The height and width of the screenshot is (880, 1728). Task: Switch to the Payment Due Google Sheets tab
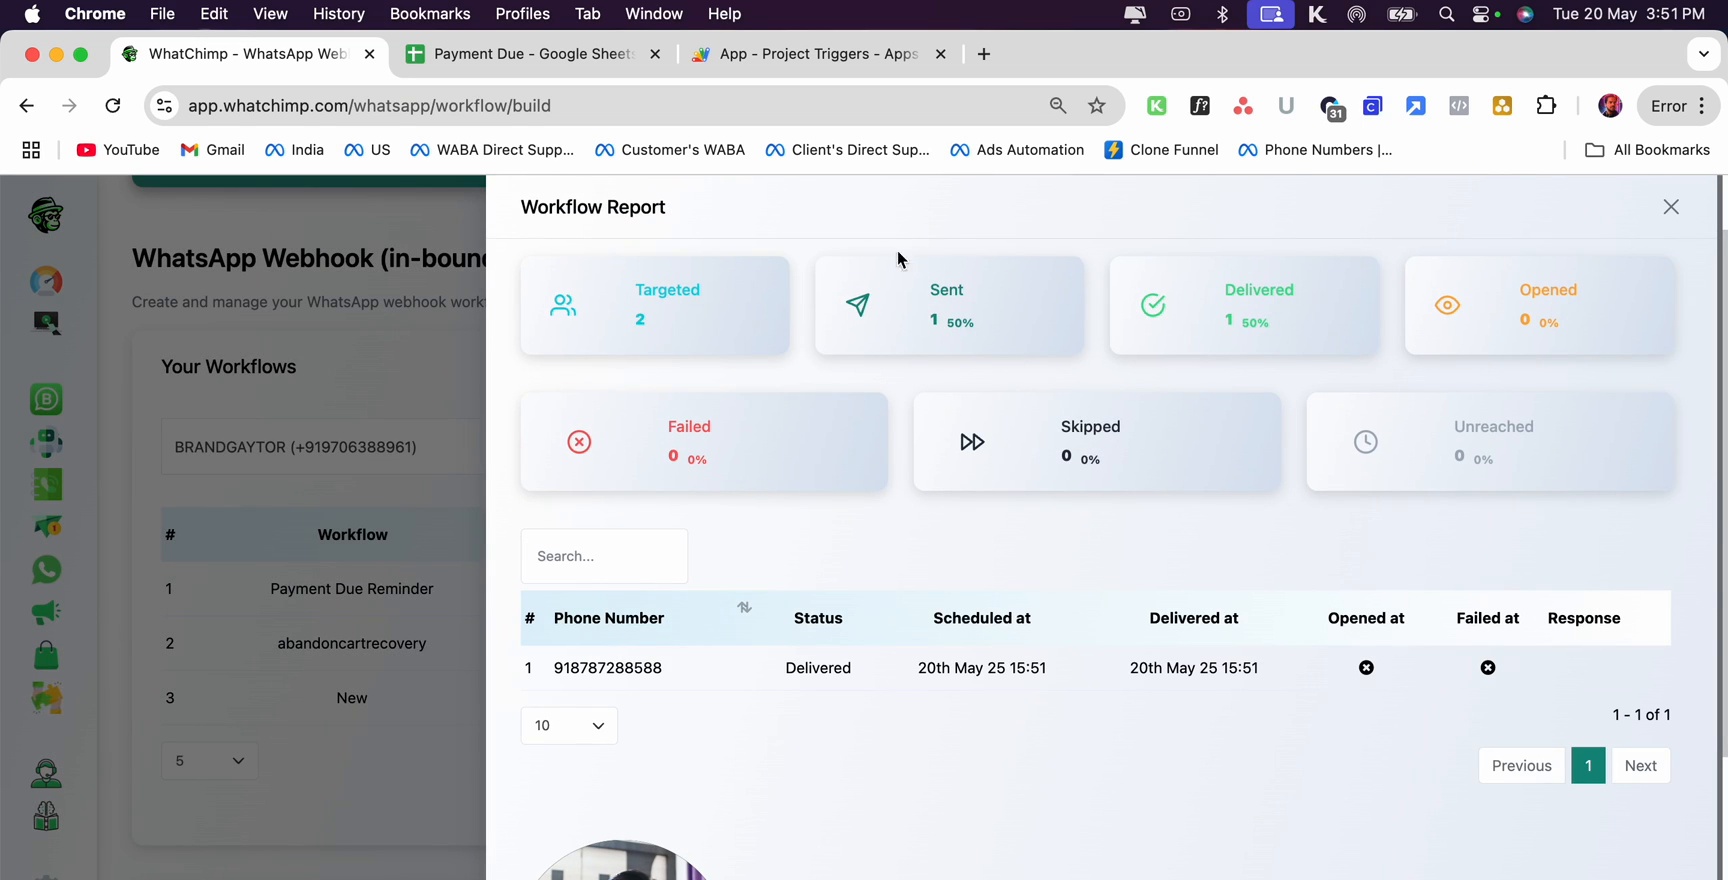click(531, 54)
